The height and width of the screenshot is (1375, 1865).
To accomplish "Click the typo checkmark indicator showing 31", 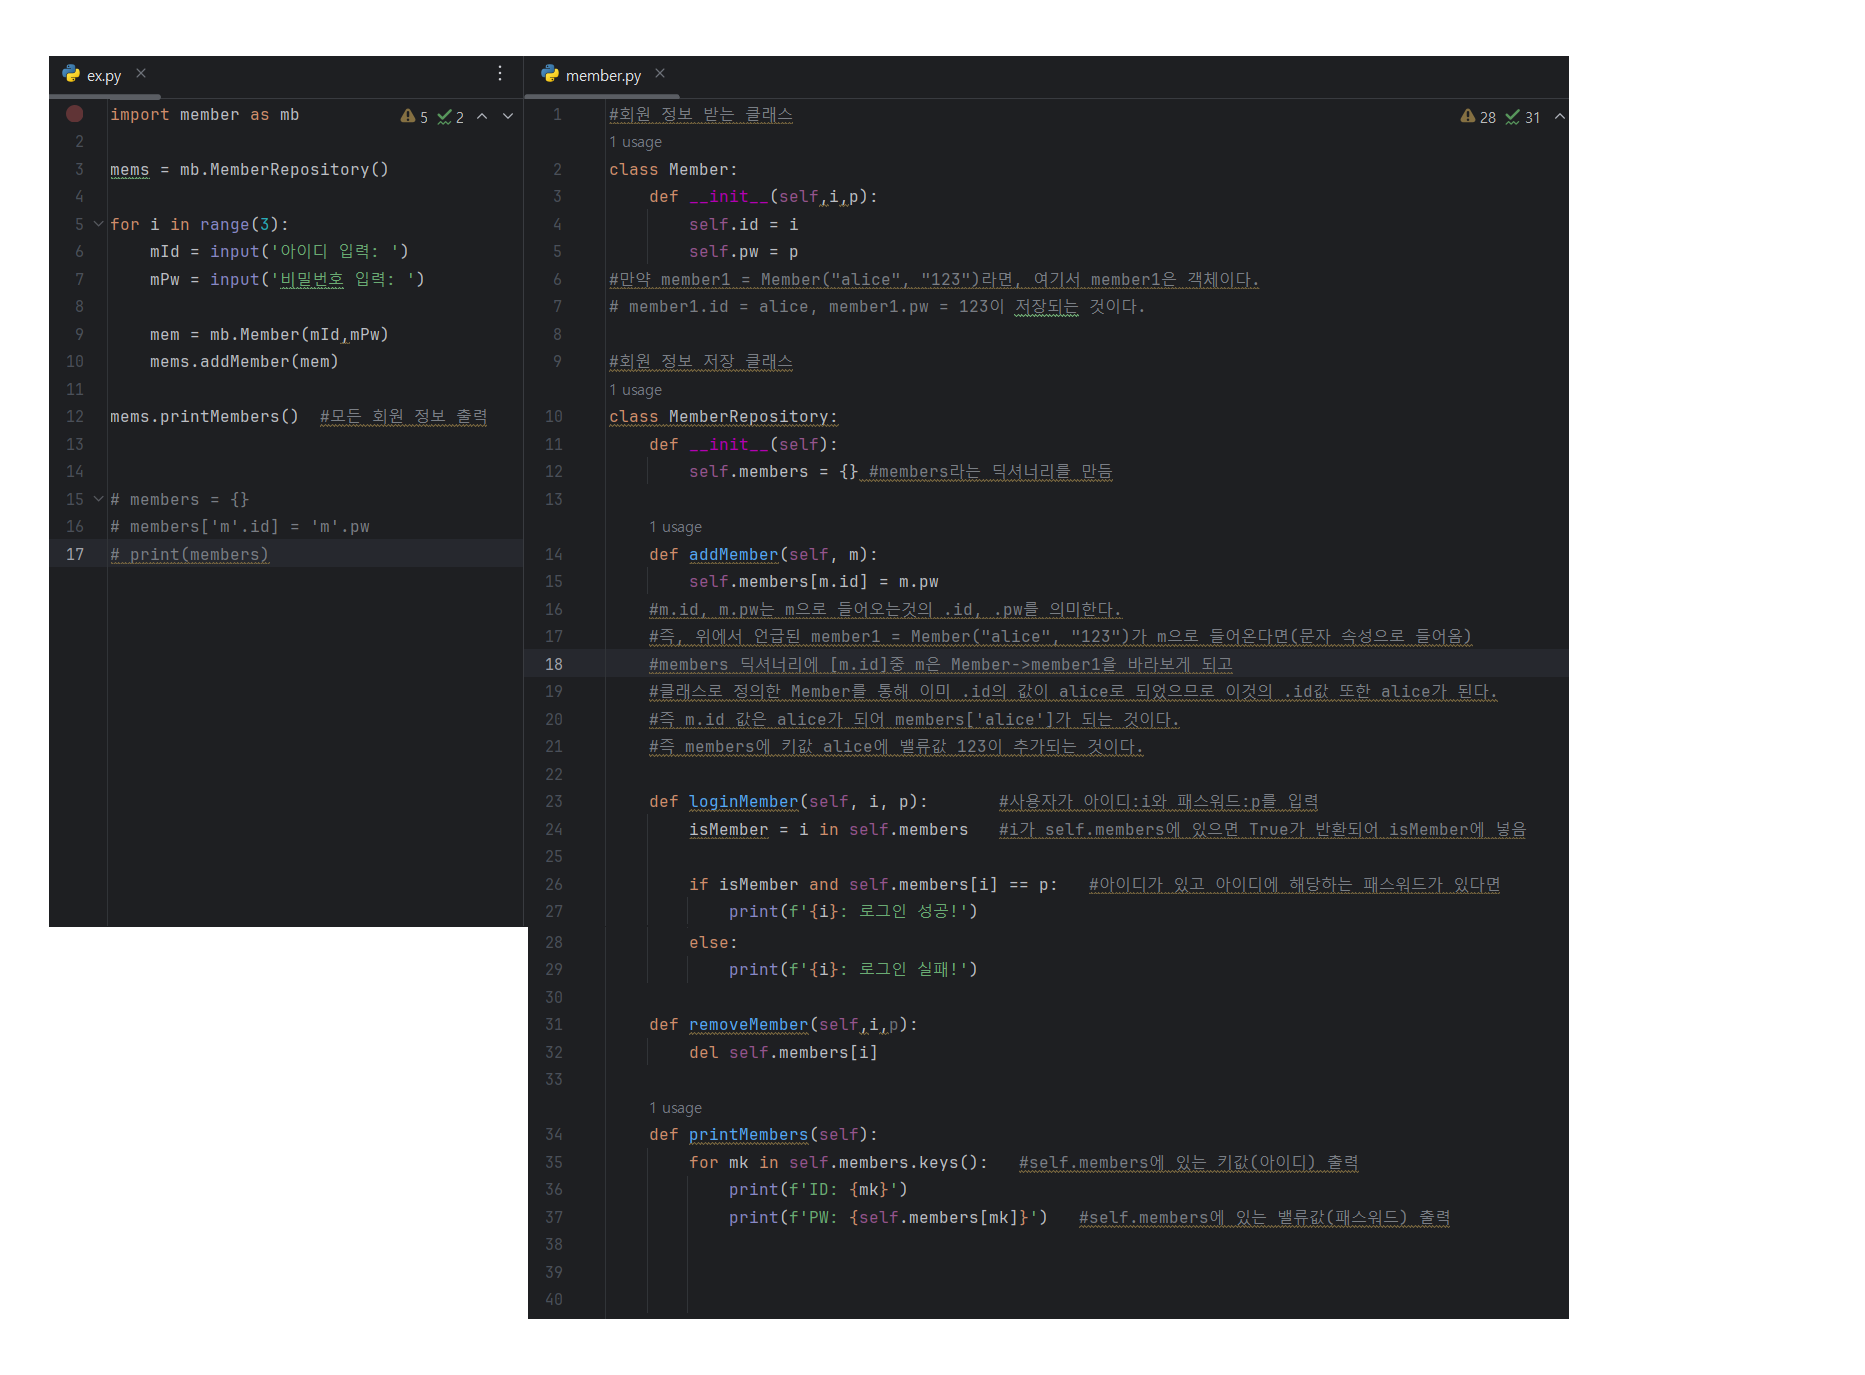I will tap(1523, 117).
